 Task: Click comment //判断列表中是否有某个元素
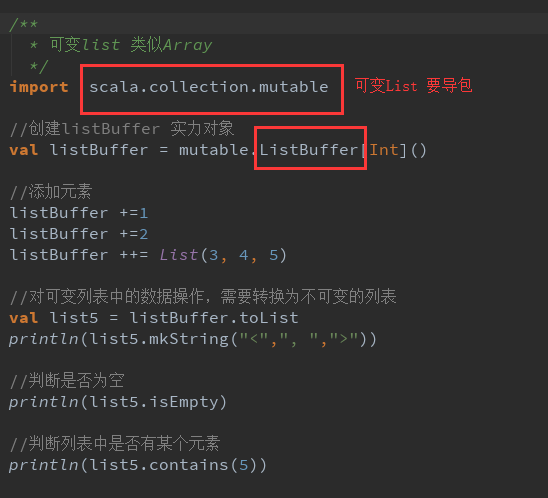click(115, 443)
